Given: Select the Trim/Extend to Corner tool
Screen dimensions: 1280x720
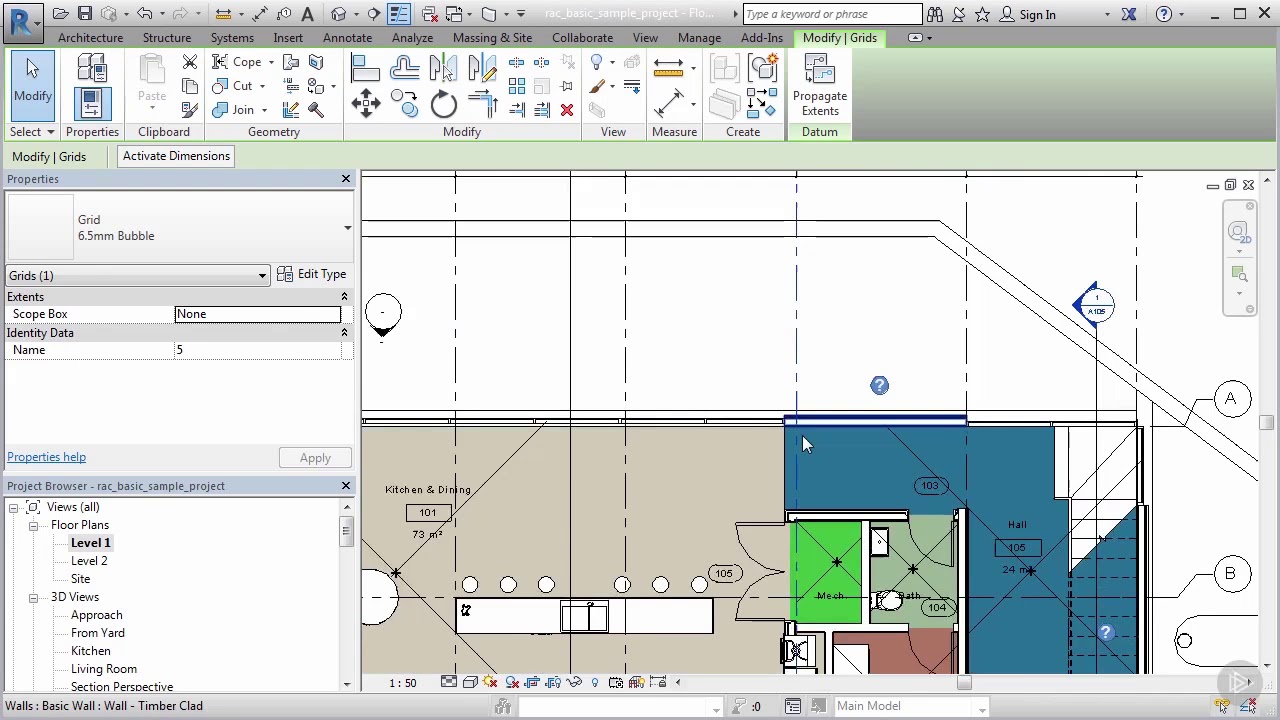Looking at the screenshot, I should (482, 104).
